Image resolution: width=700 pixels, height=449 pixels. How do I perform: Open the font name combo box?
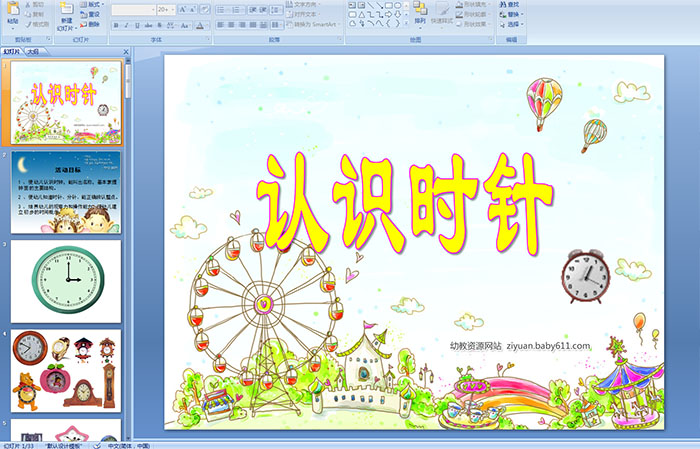[133, 9]
